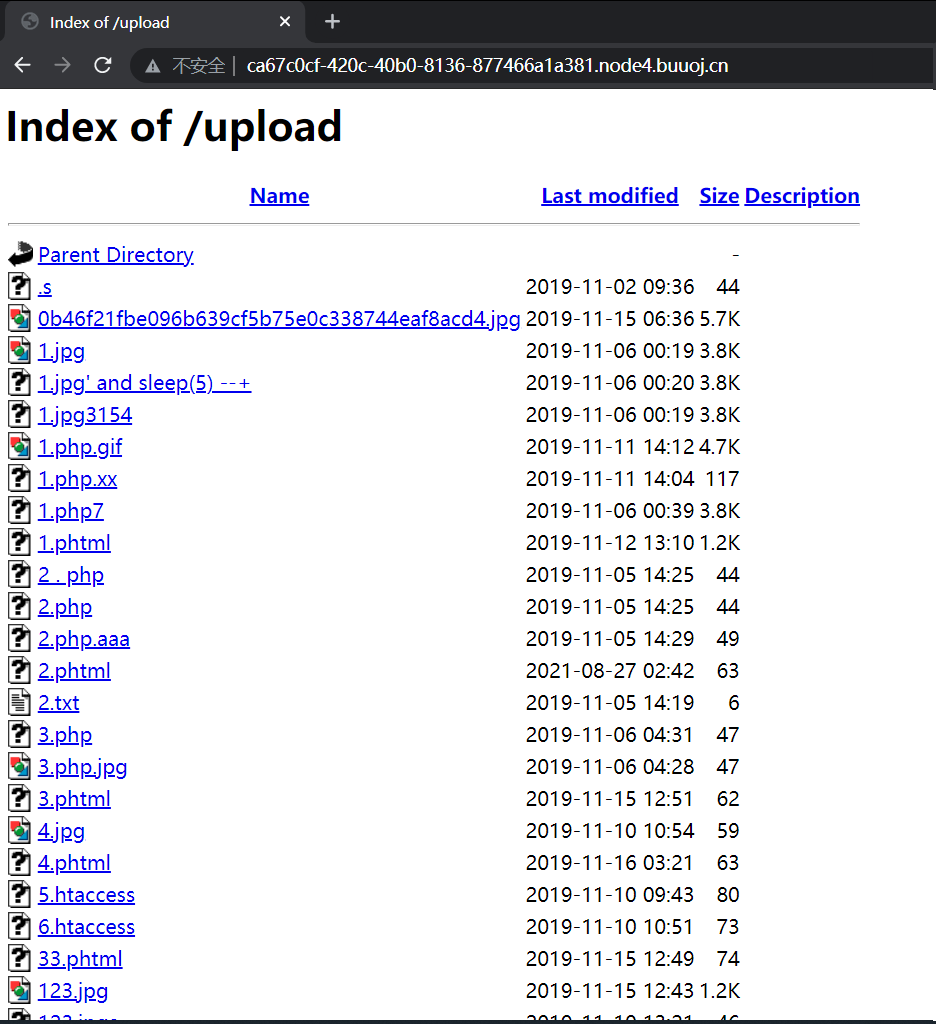Open the 1.jpg file link
The image size is (936, 1024).
pyautogui.click(x=61, y=351)
